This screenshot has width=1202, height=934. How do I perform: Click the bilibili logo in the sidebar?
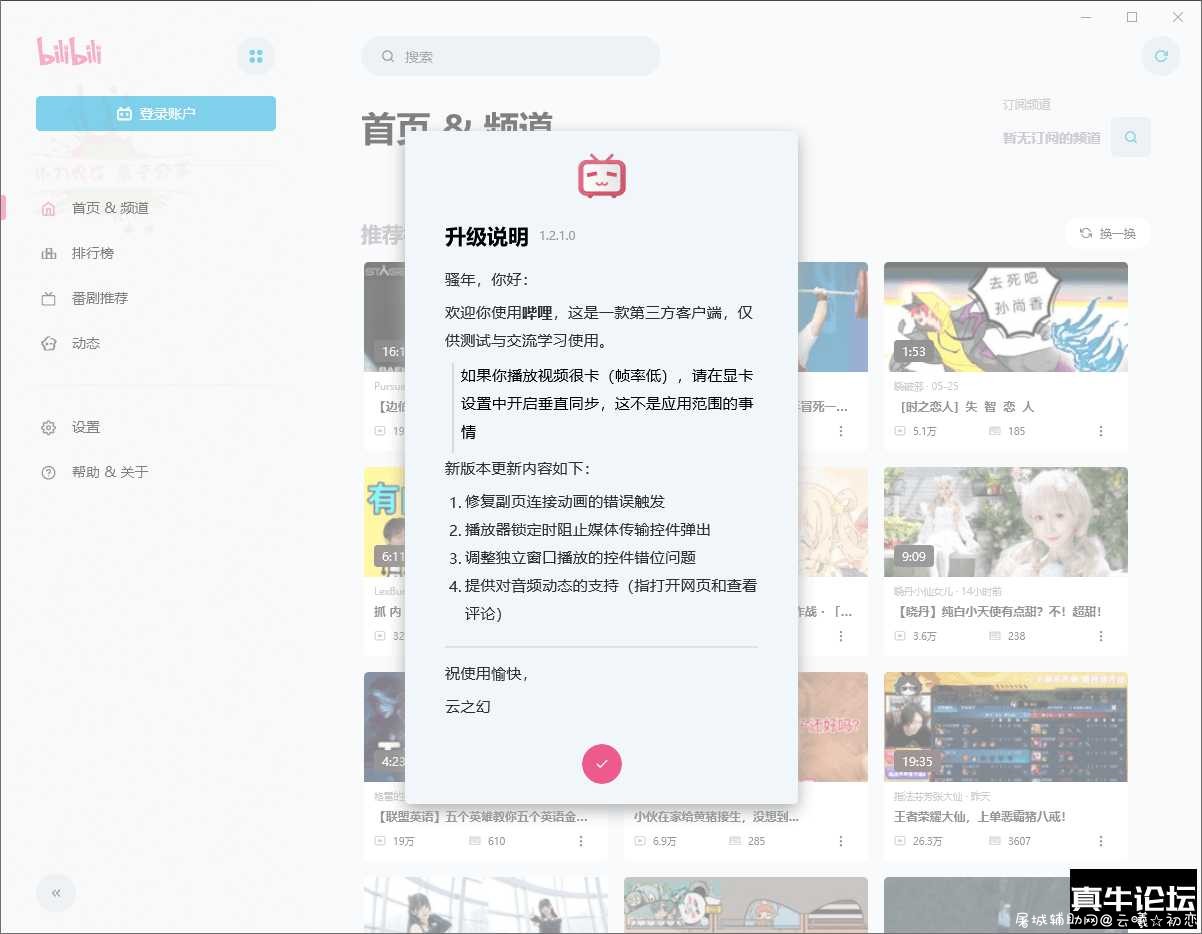(69, 51)
